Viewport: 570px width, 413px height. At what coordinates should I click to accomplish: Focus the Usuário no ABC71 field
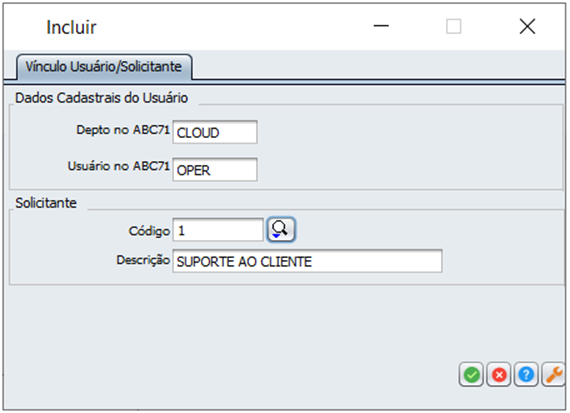pyautogui.click(x=215, y=169)
